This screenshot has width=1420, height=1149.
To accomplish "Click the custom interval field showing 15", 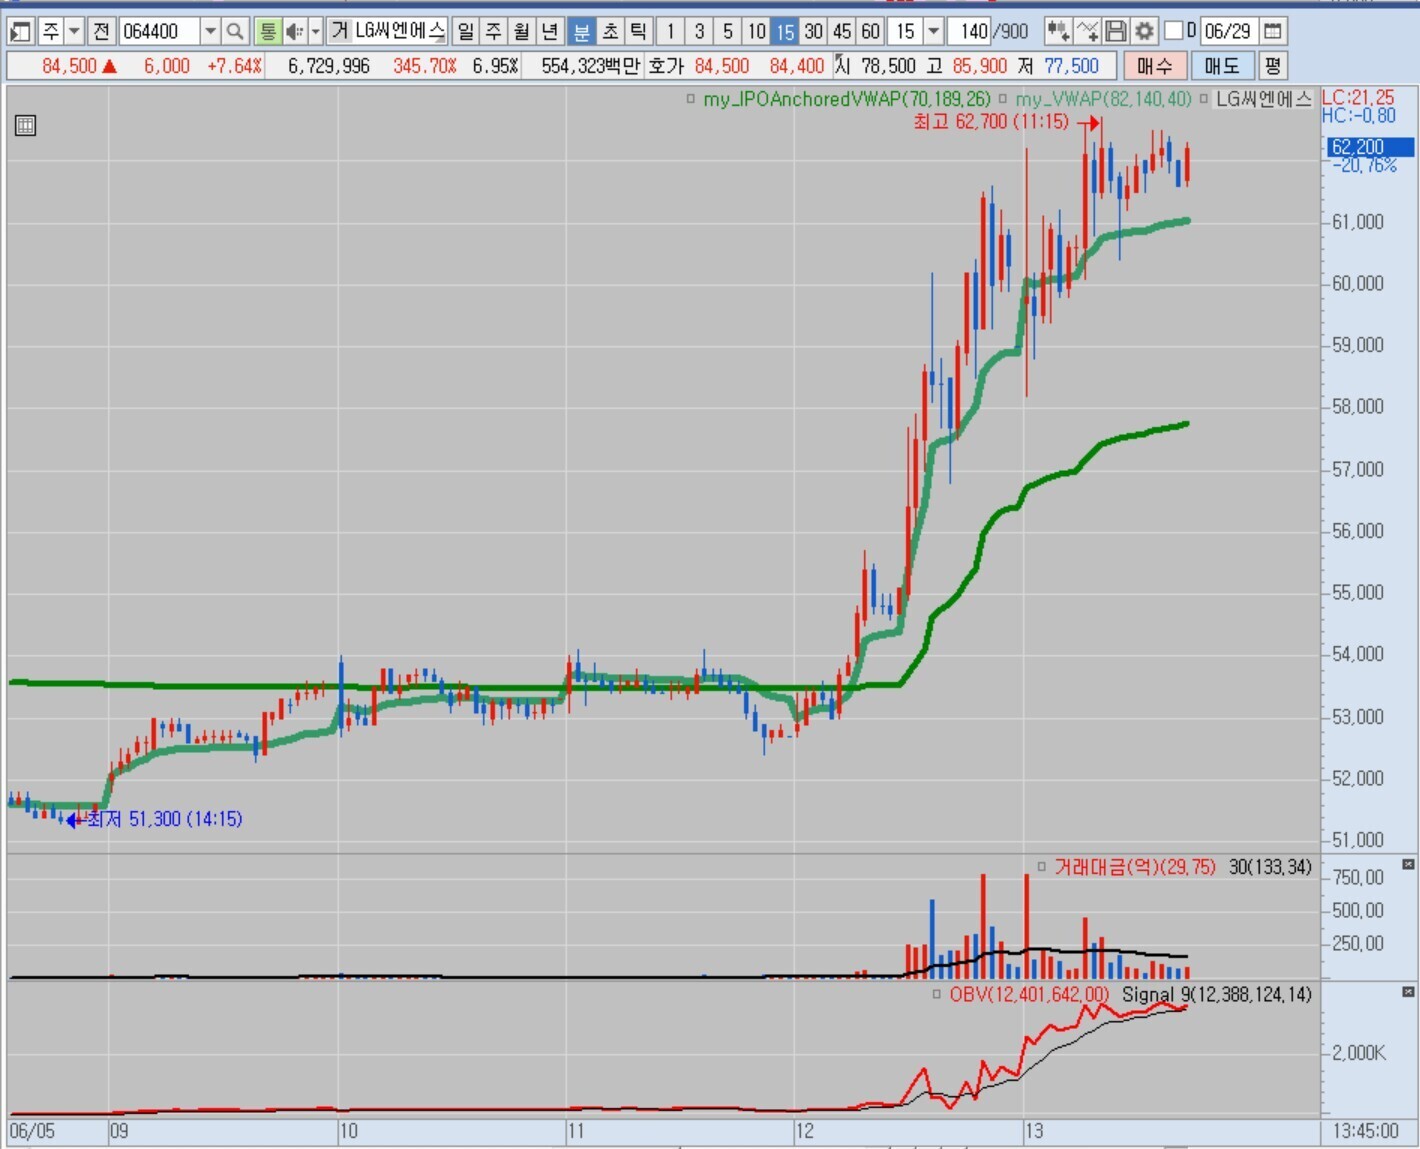I will point(906,32).
